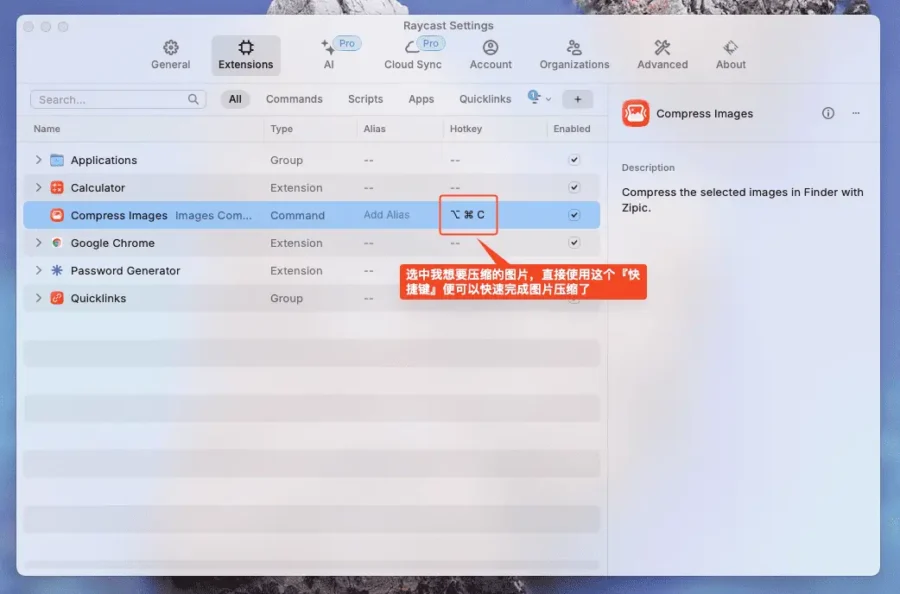Click the plus button to add an extension

pyautogui.click(x=577, y=99)
